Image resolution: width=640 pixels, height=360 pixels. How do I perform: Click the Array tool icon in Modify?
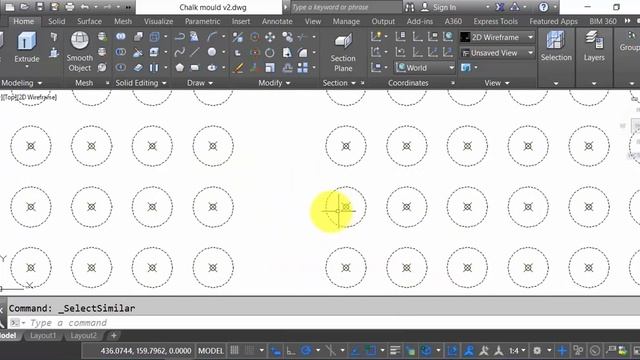point(303,67)
